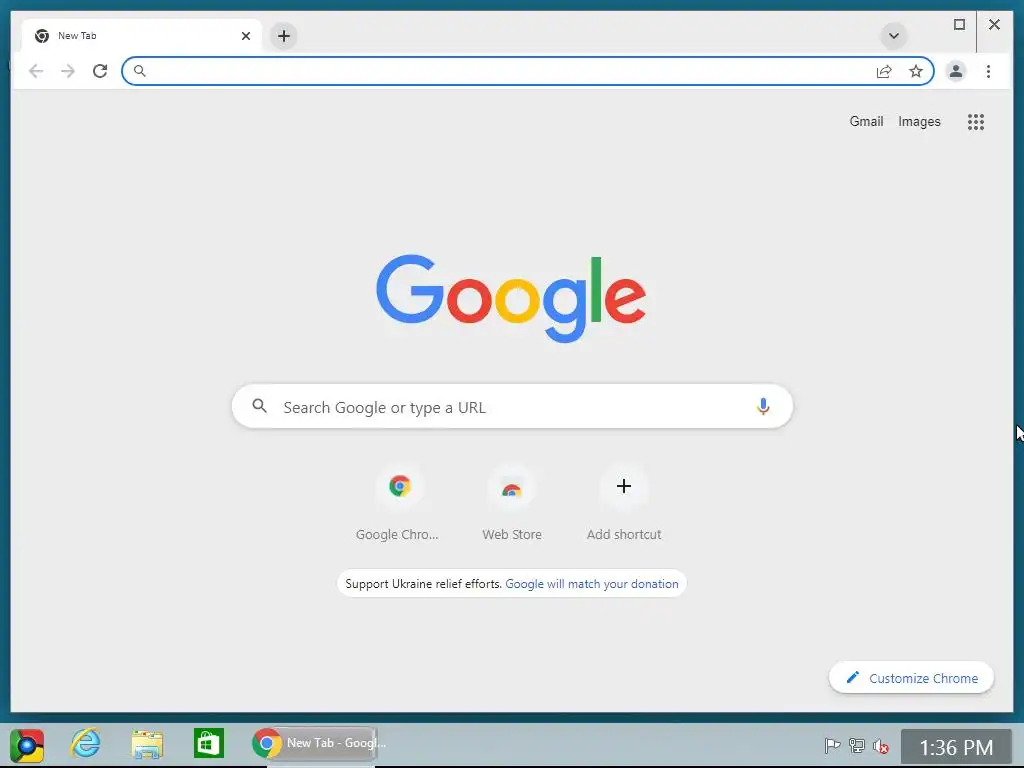Launch Internet Explorer from taskbar
Image resolution: width=1024 pixels, height=768 pixels.
(x=86, y=743)
